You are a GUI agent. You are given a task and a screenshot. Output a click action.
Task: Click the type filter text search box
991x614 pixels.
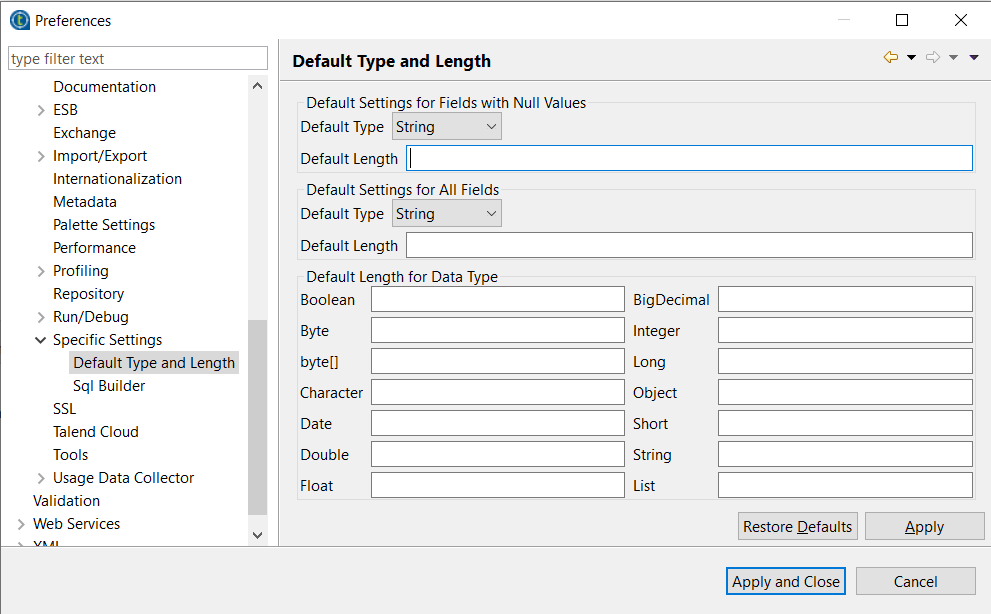point(138,59)
